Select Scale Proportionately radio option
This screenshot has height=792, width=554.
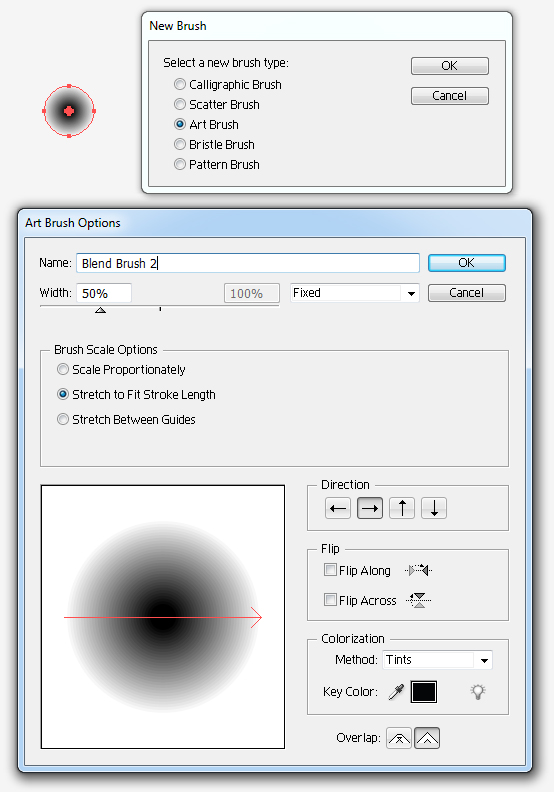click(63, 369)
